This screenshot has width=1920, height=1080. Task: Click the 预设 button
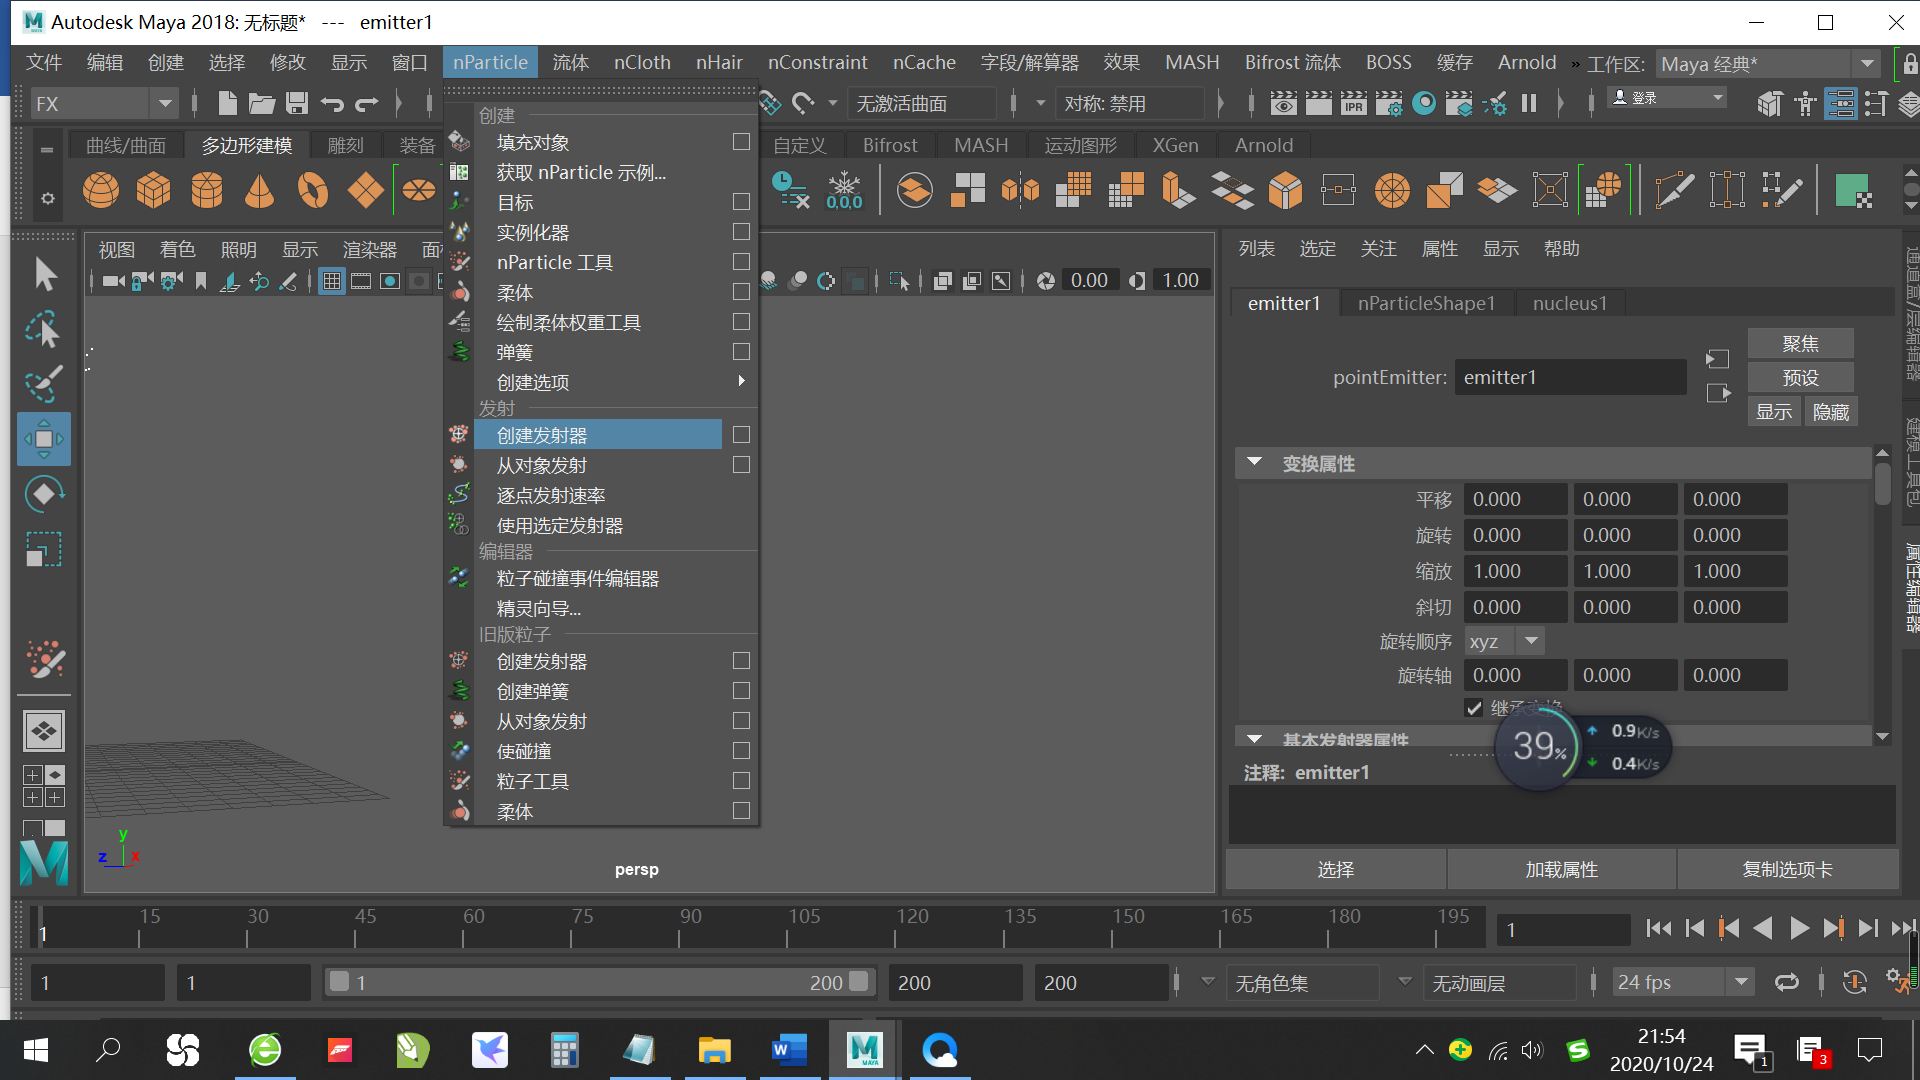tap(1800, 378)
